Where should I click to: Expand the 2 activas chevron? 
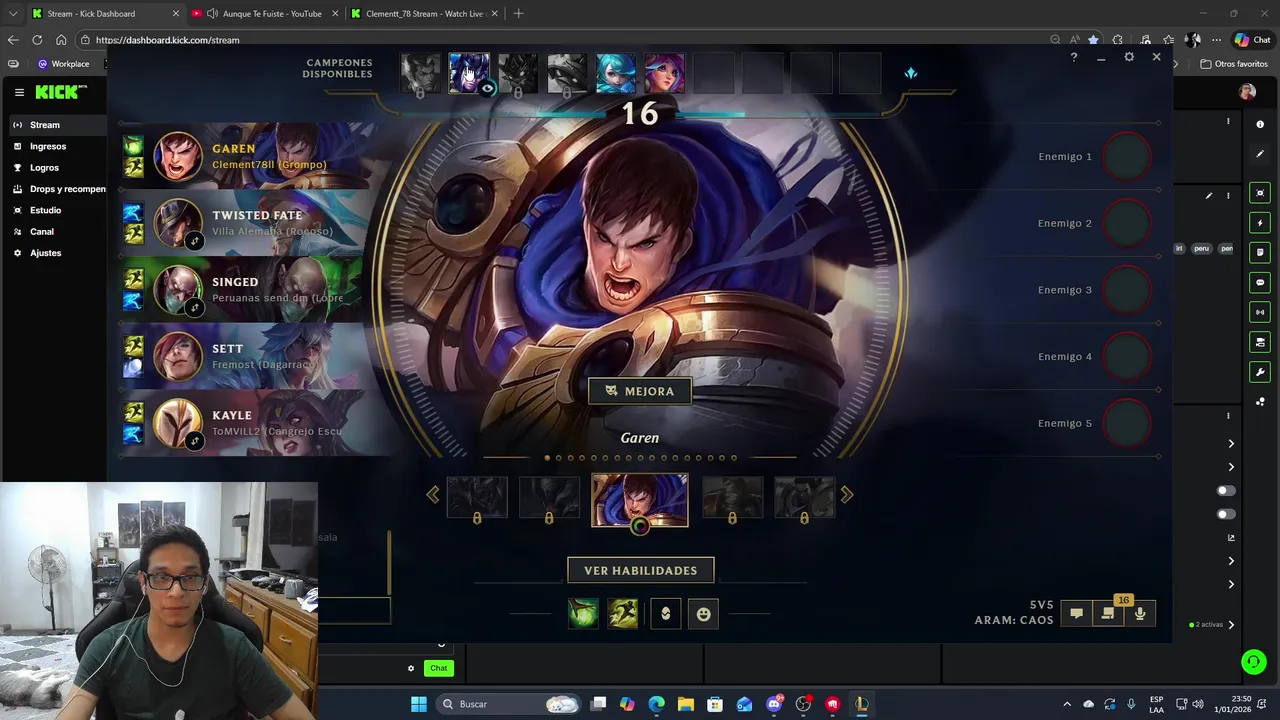[x=1231, y=625]
